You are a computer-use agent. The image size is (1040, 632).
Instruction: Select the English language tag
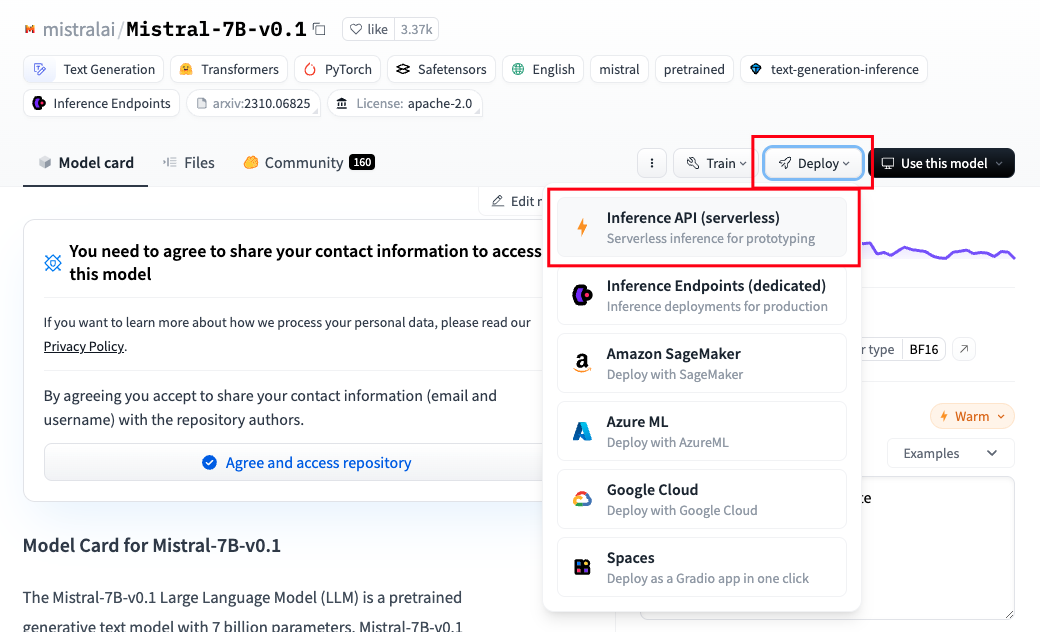click(x=543, y=69)
